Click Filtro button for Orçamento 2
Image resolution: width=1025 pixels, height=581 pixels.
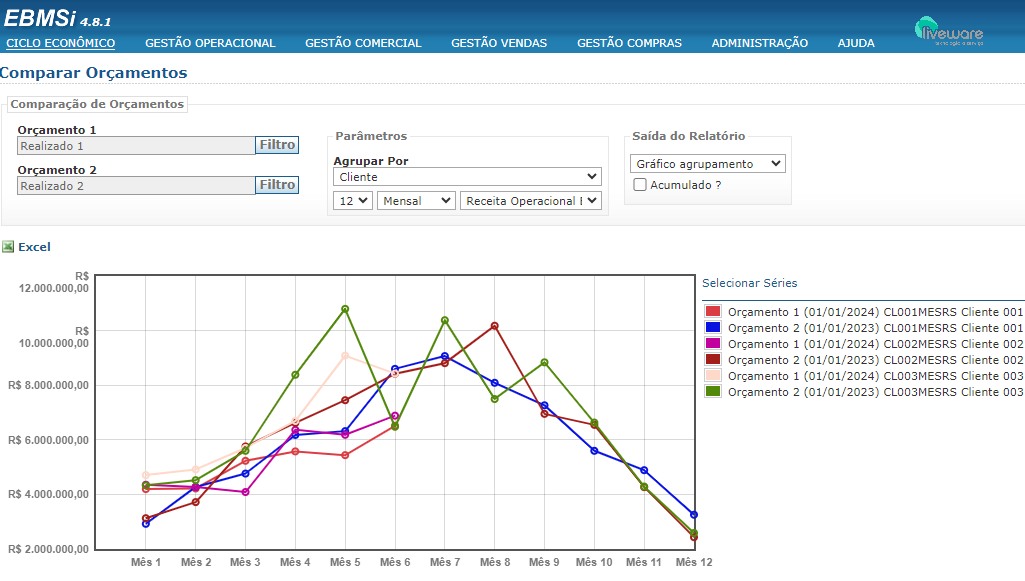[x=277, y=185]
